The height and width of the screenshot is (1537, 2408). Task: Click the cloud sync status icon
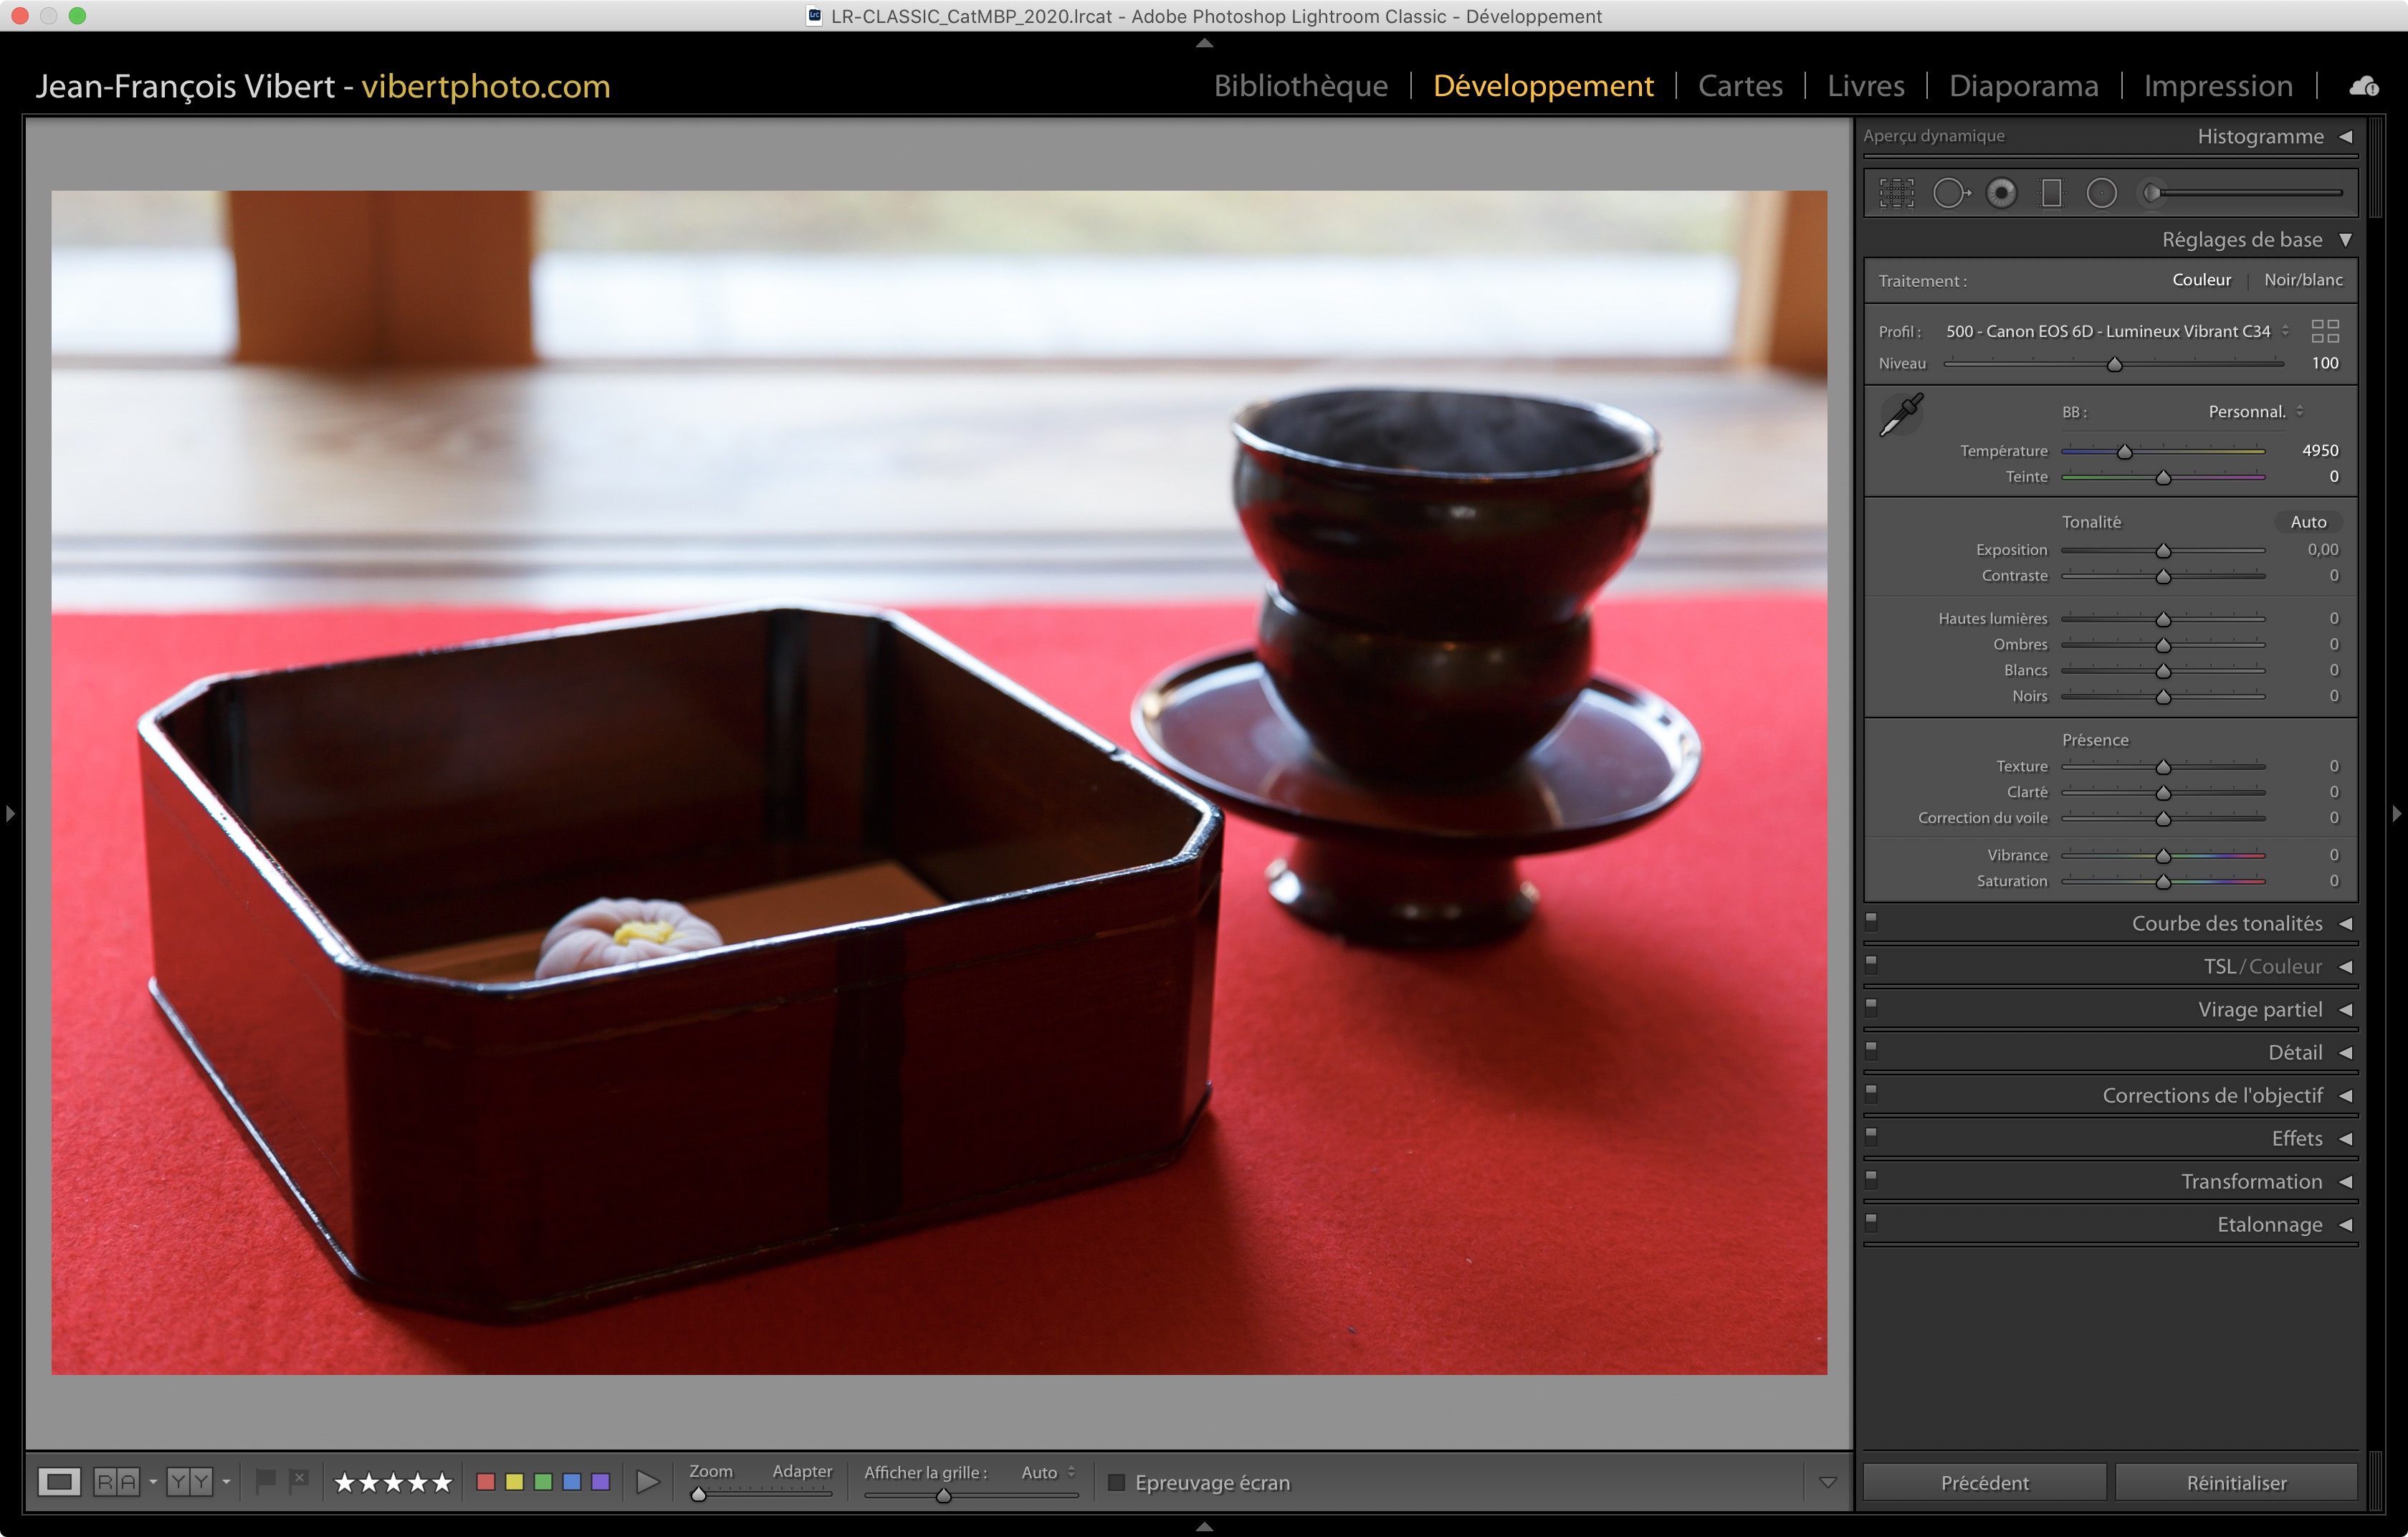pos(2363,87)
